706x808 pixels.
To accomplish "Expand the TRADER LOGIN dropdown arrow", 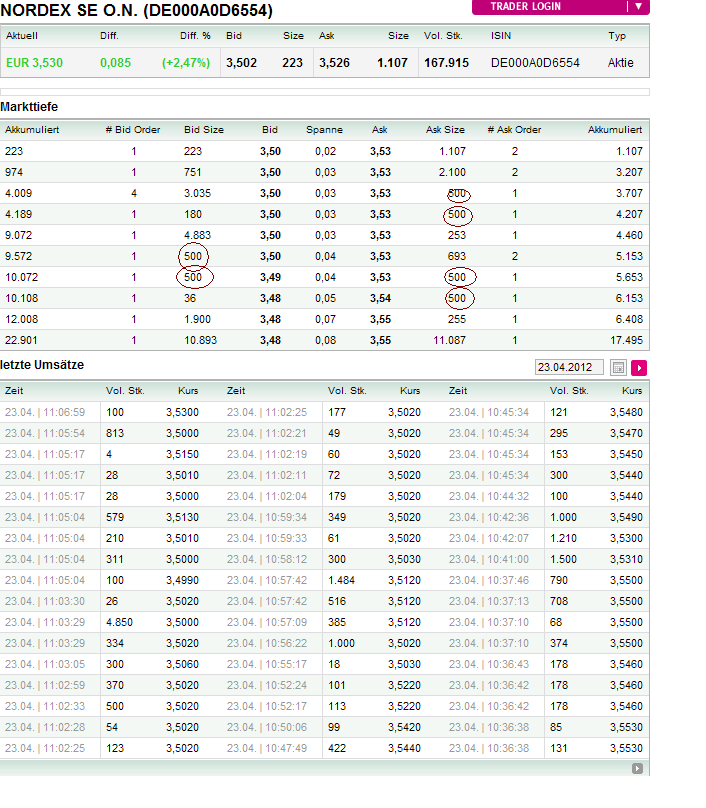I will click(x=638, y=6).
